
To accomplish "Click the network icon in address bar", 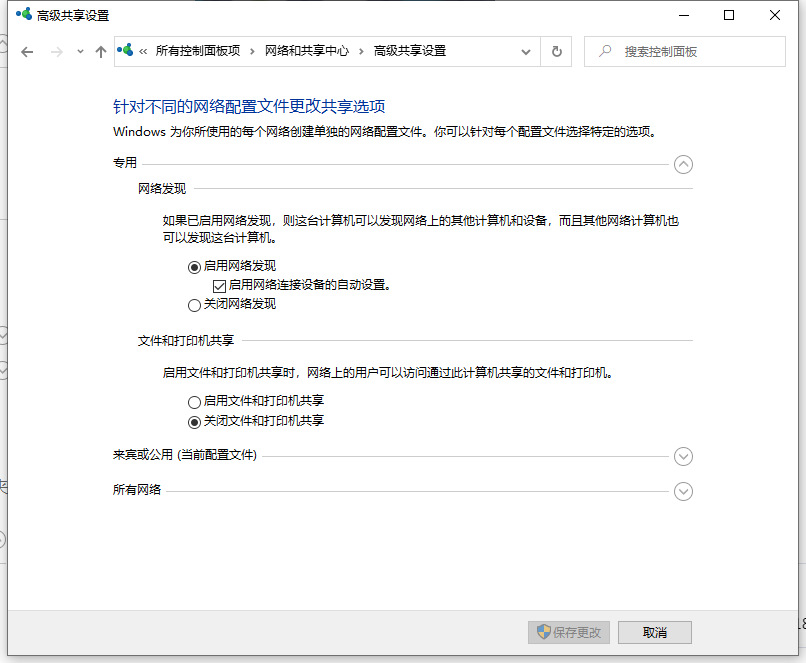I will (x=126, y=51).
